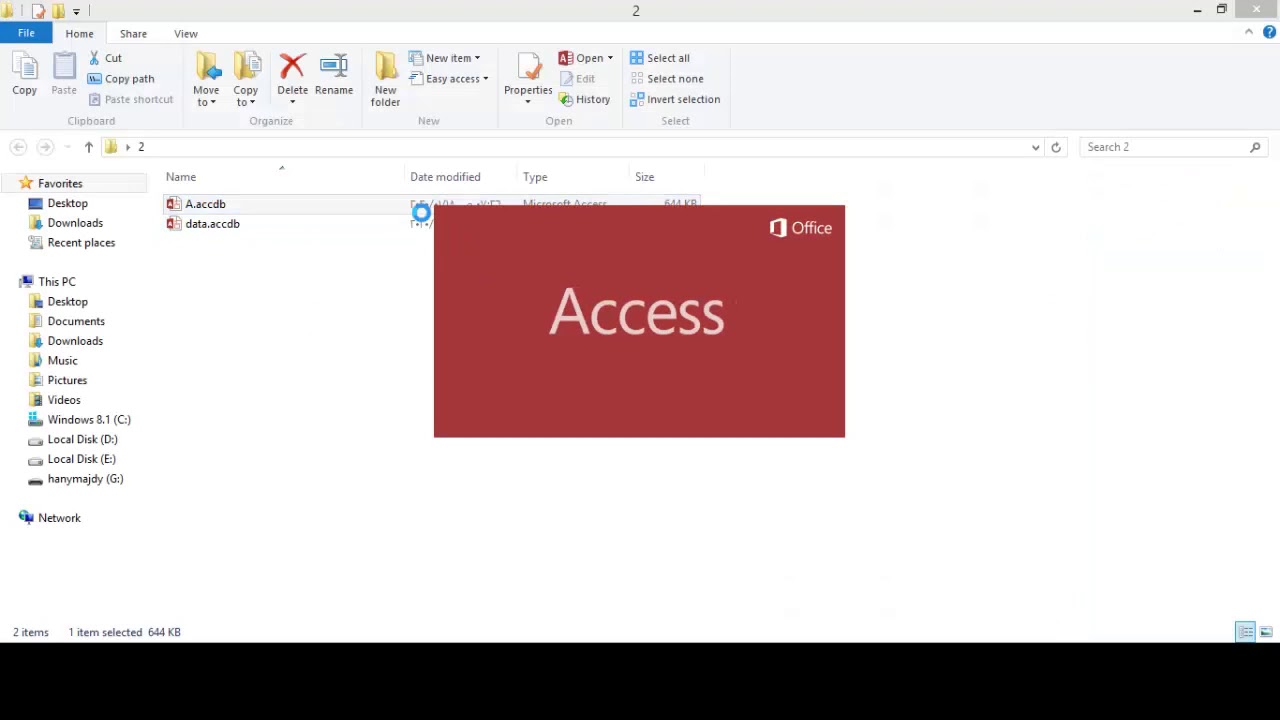Open hanymajdy (G:) drive
The image size is (1280, 720).
click(85, 479)
